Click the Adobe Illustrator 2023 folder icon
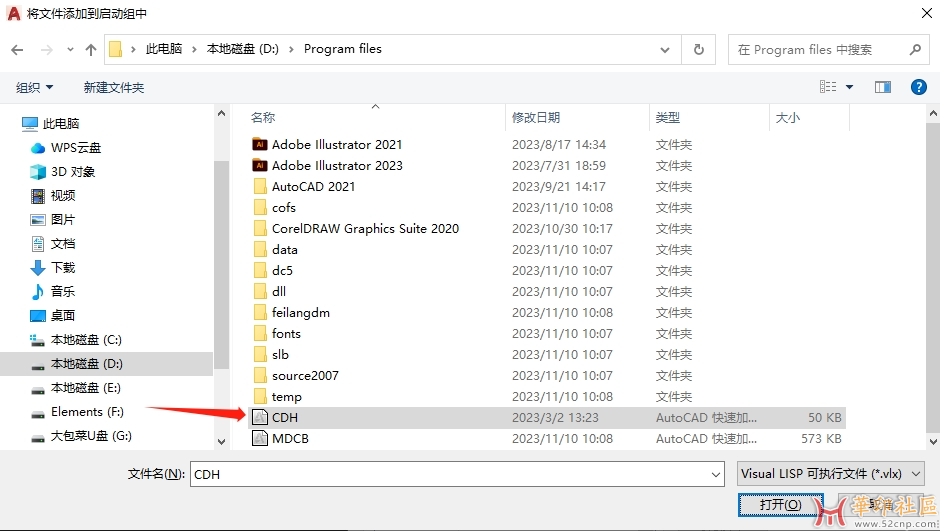The height and width of the screenshot is (531, 940). tap(260, 165)
